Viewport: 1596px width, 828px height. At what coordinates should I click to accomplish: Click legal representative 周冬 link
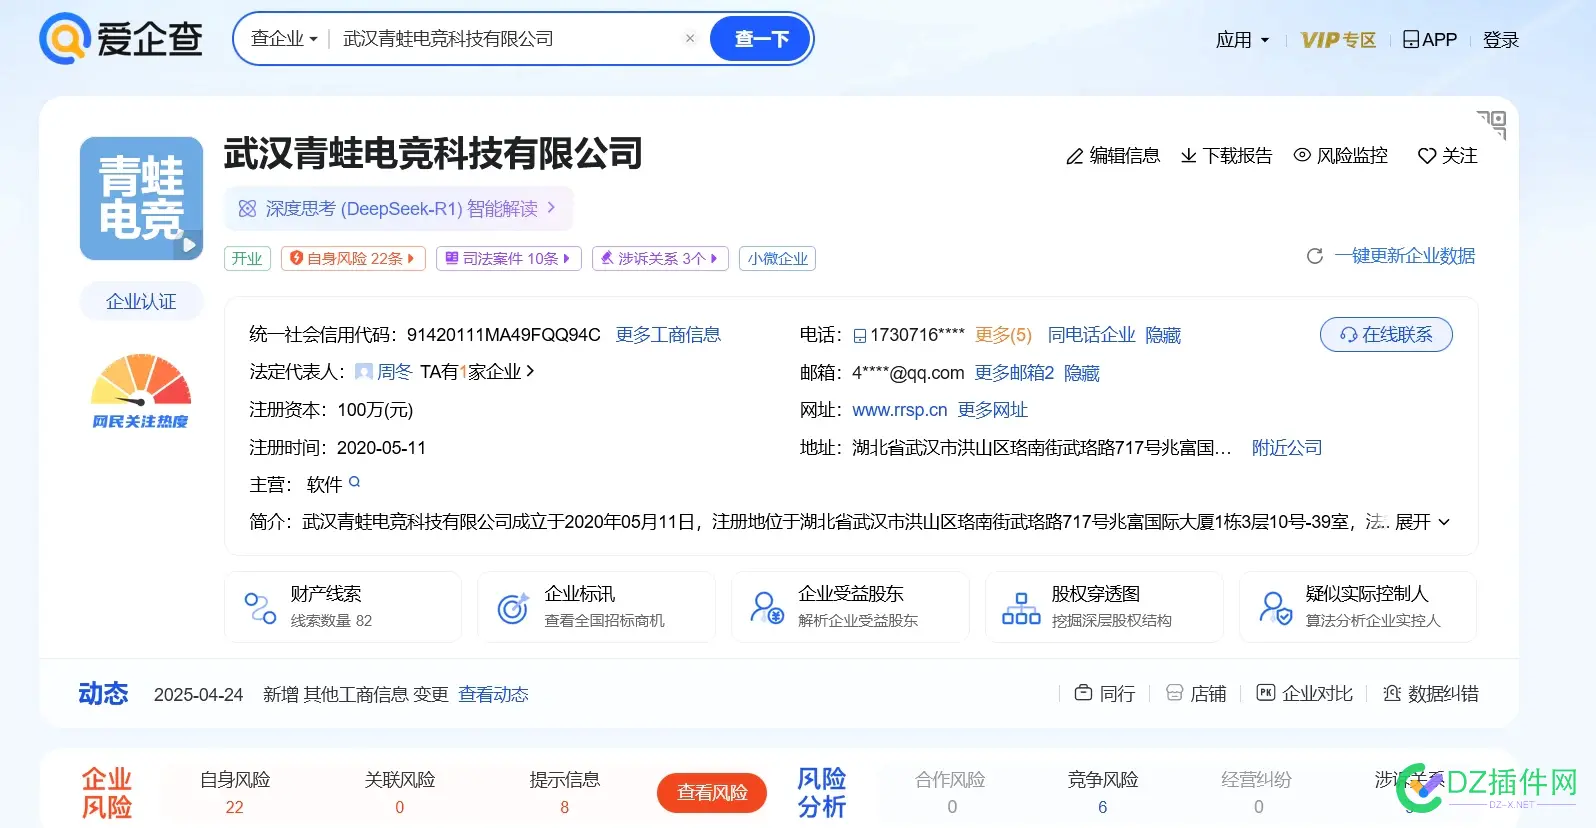[x=394, y=372]
